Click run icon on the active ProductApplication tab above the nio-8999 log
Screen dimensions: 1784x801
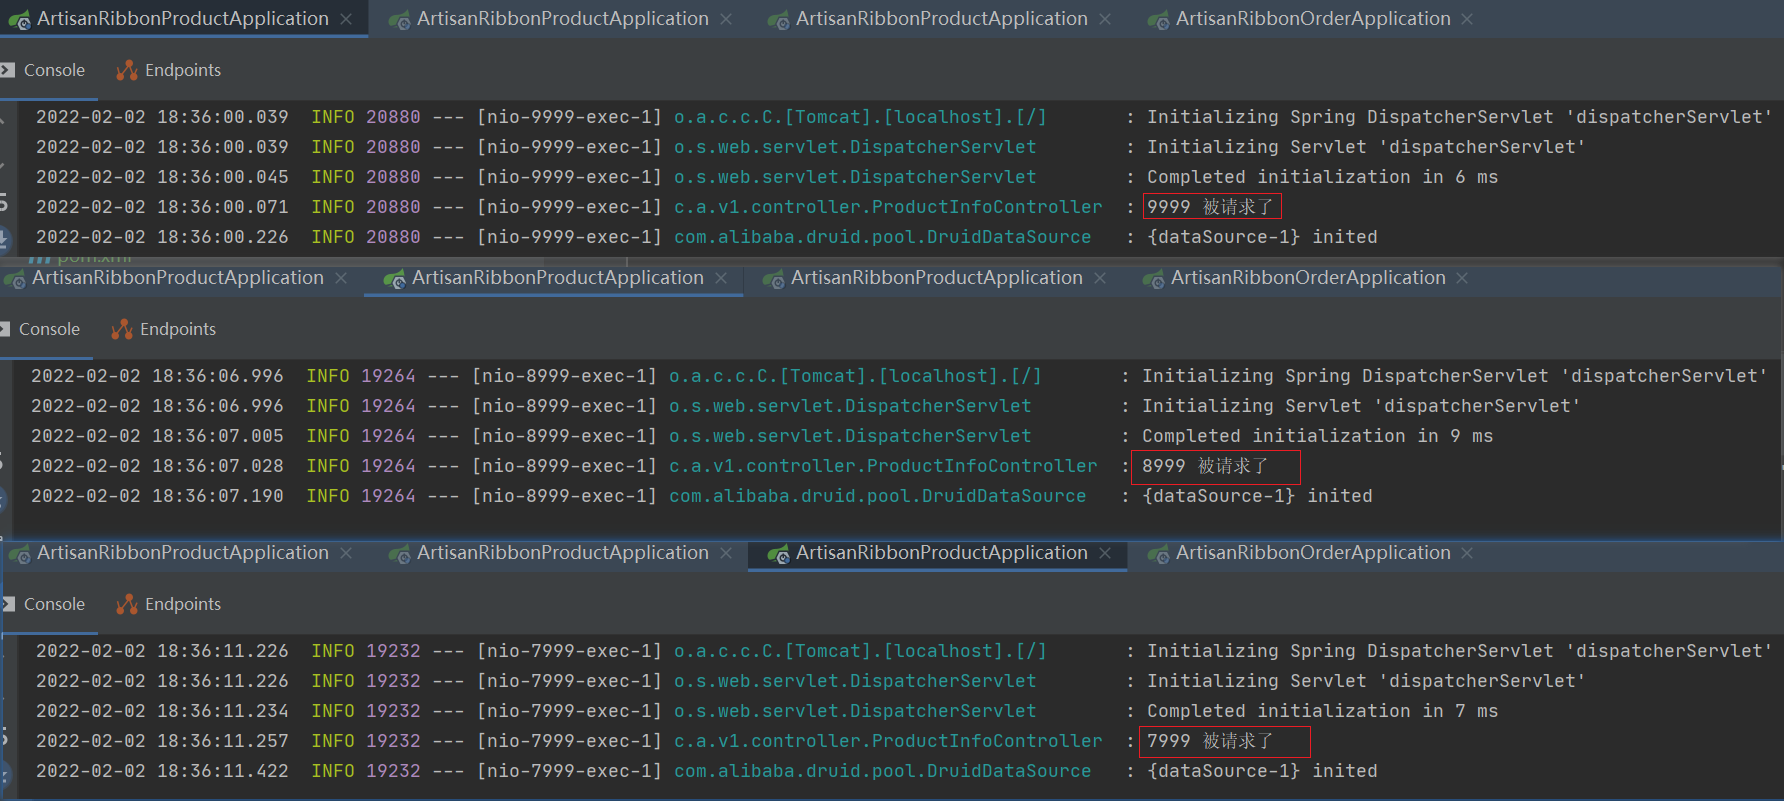click(x=394, y=278)
